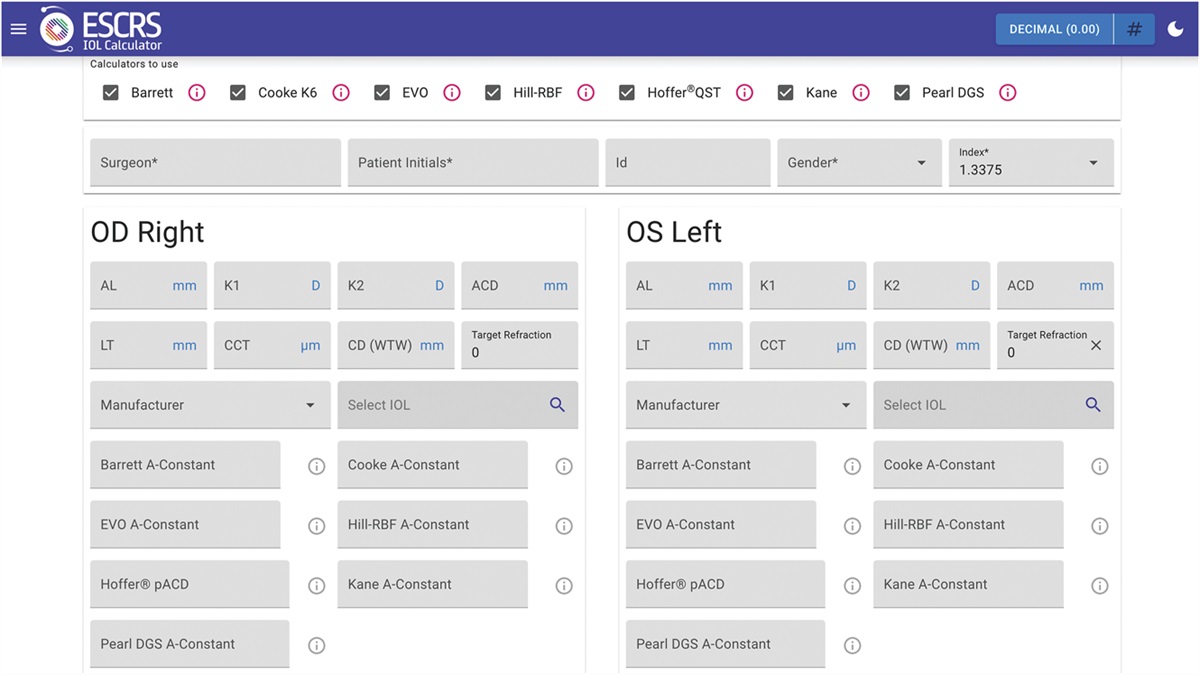Click the OD Right CD (WTW) field
This screenshot has height=675, width=1200.
(396, 345)
